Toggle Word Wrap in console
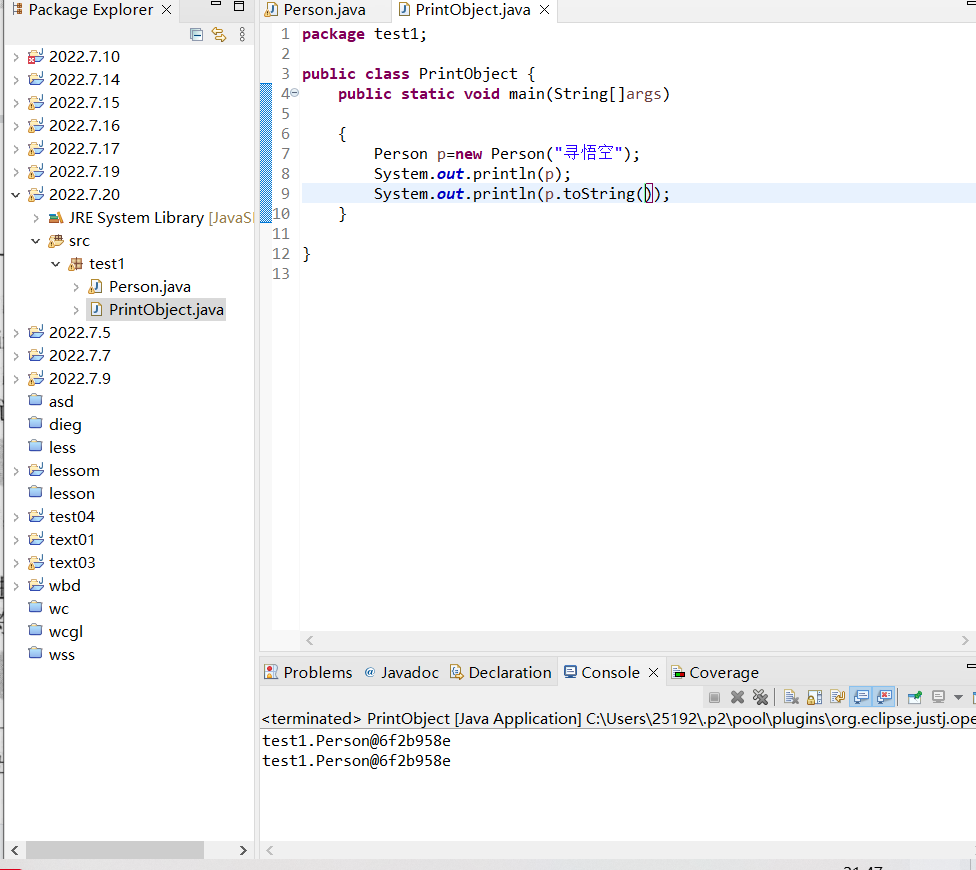Image resolution: width=976 pixels, height=870 pixels. click(837, 698)
